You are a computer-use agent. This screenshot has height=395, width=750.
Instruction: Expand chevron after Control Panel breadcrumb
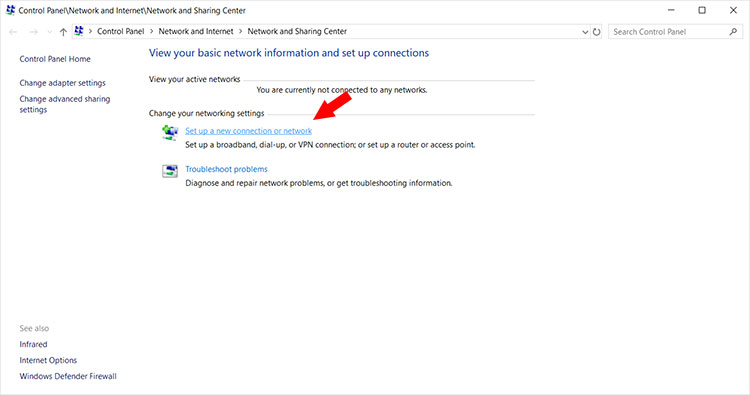point(152,31)
